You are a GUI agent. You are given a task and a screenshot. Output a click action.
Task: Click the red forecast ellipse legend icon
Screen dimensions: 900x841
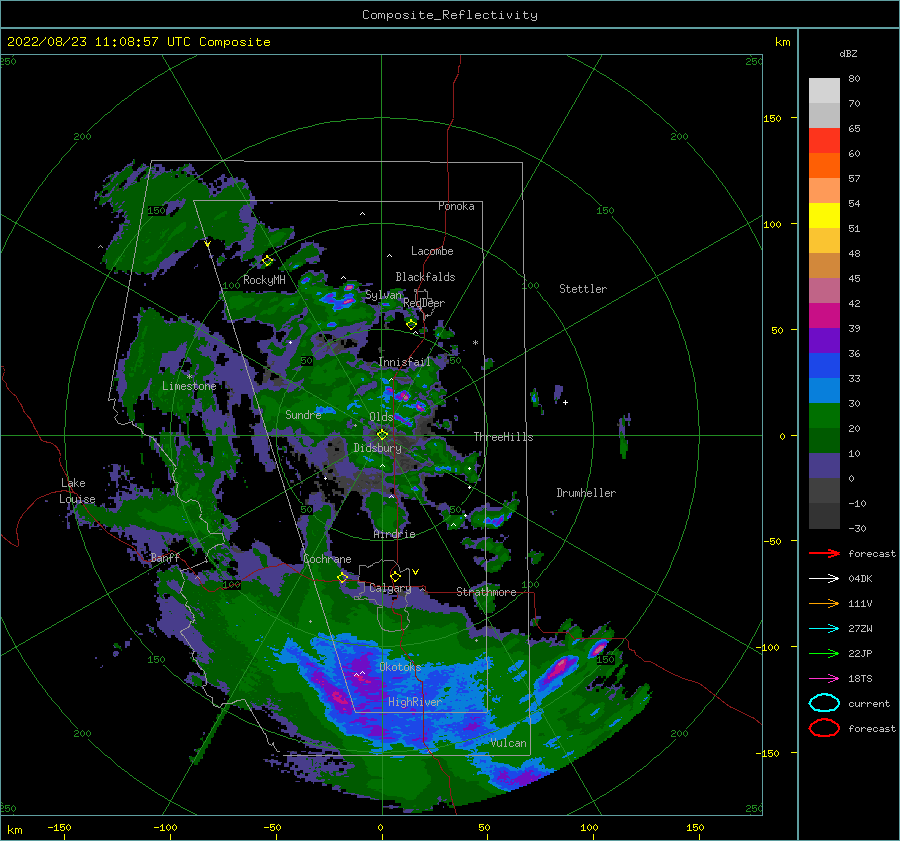pos(824,728)
